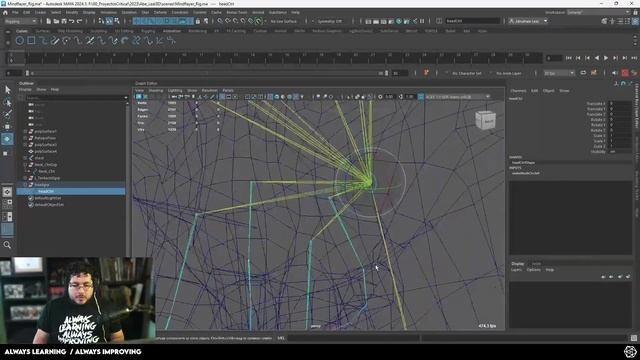640x360 pixels.
Task: Select the pencil curve tool on shelf
Action: 55,40
